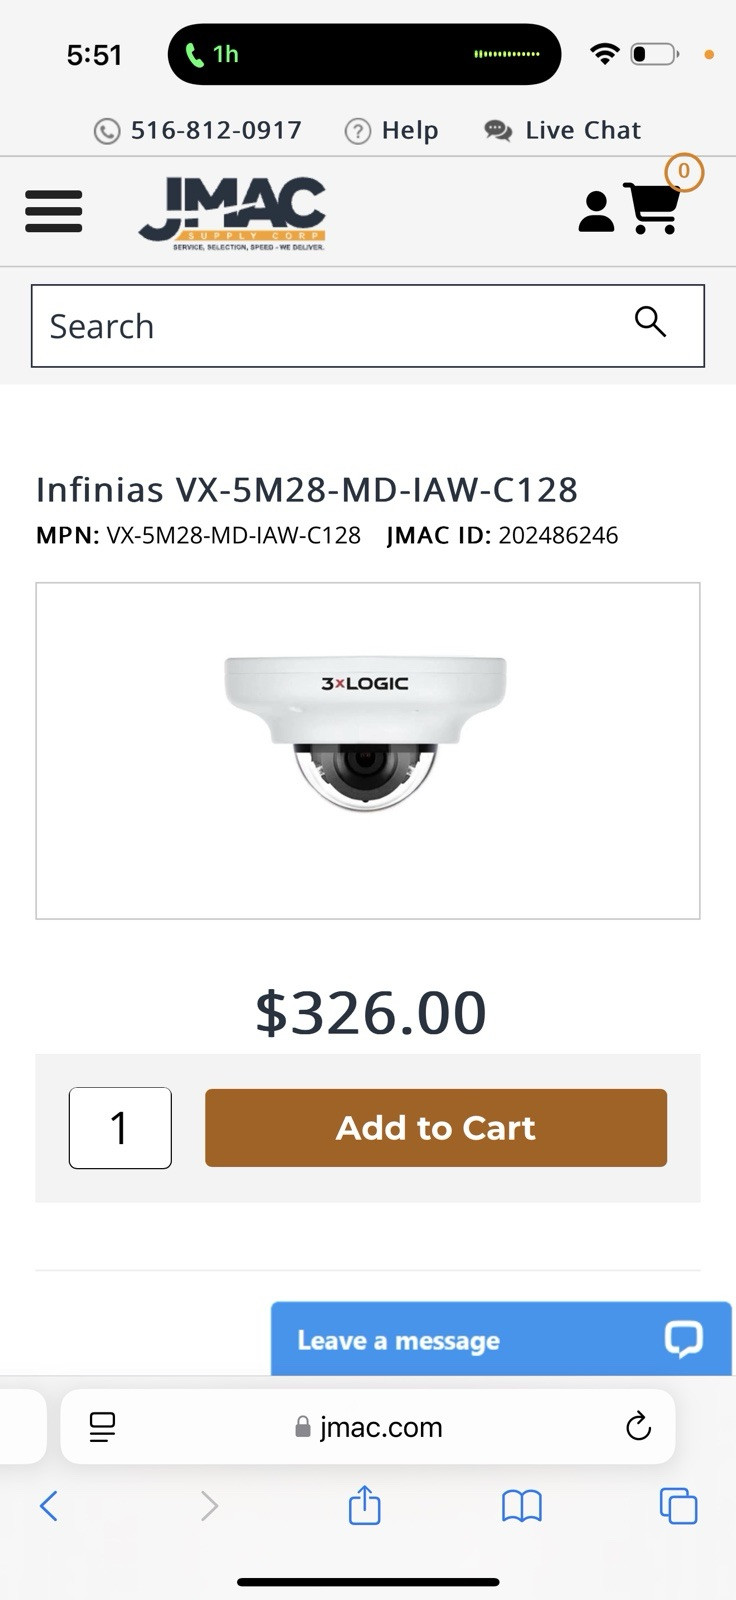Reload the jmac.com page

(638, 1427)
